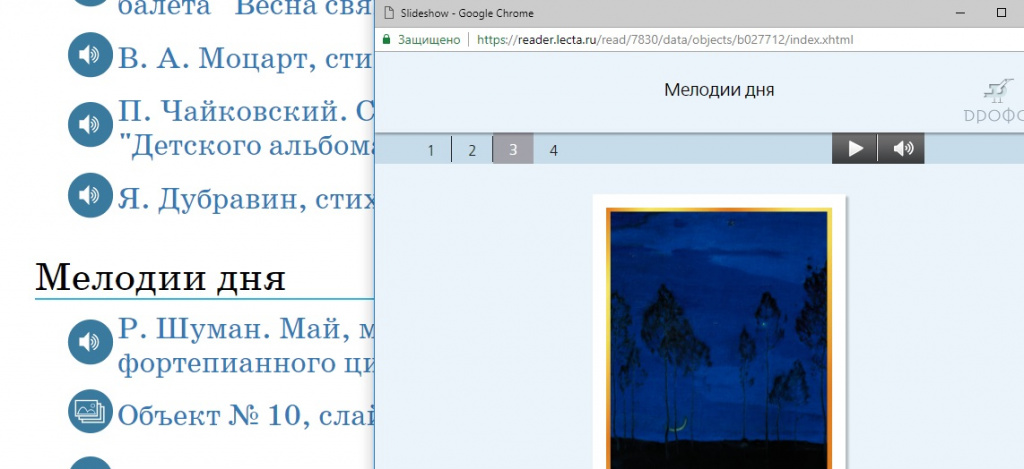Play audio for Р. Шуман Май entry
Image resolution: width=1024 pixels, height=469 pixels.
pos(90,342)
